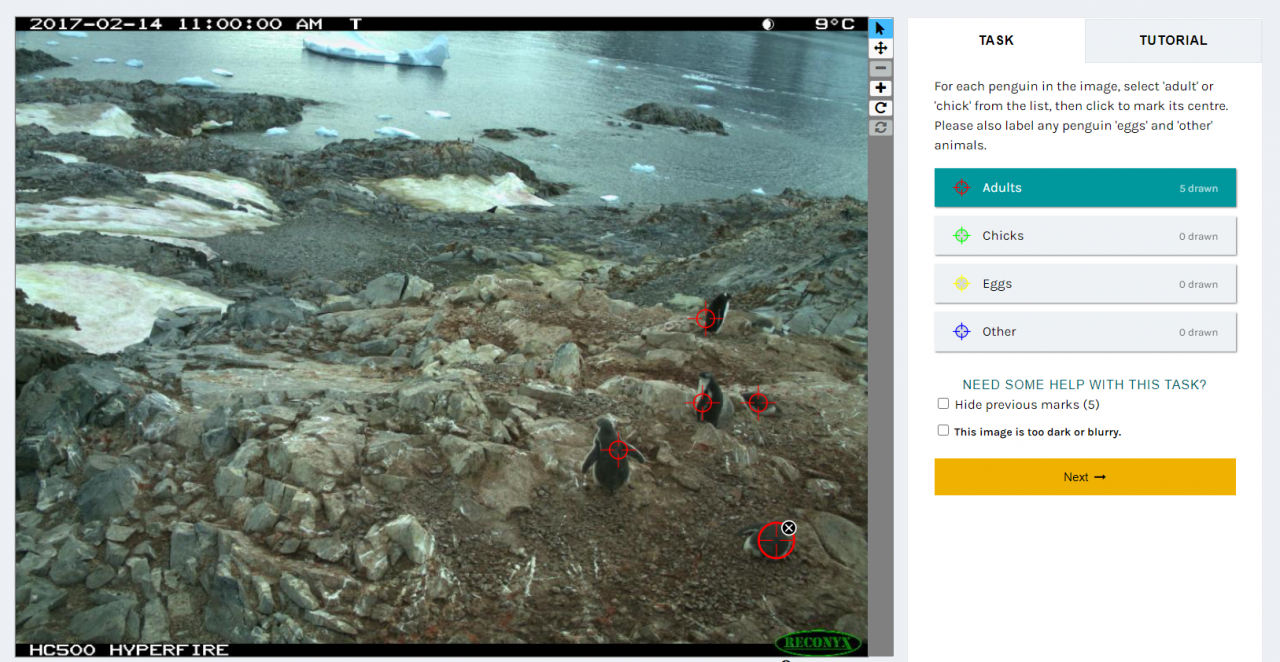
Task: Select the mark on the uppermost penguin
Action: point(707,318)
